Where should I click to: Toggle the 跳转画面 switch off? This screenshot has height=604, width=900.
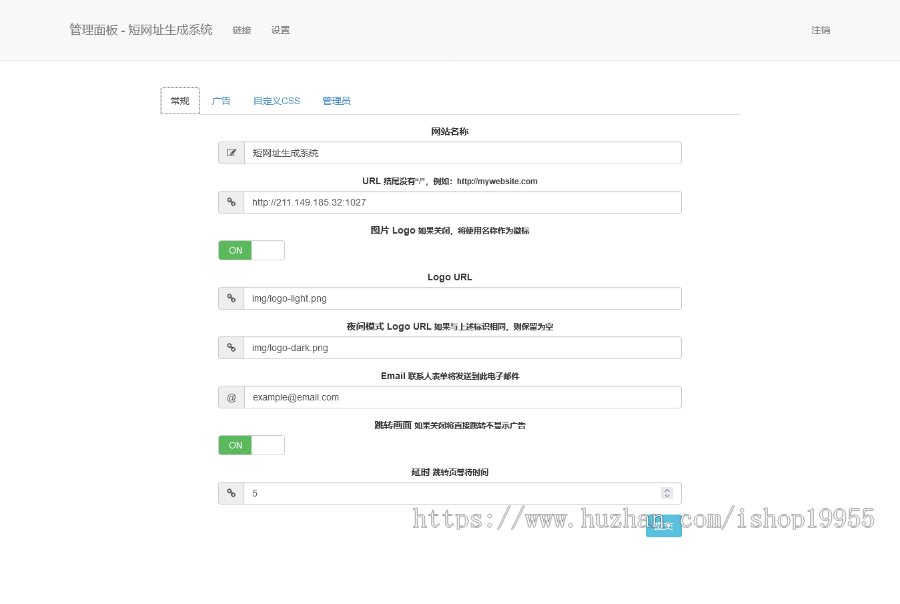[x=251, y=445]
